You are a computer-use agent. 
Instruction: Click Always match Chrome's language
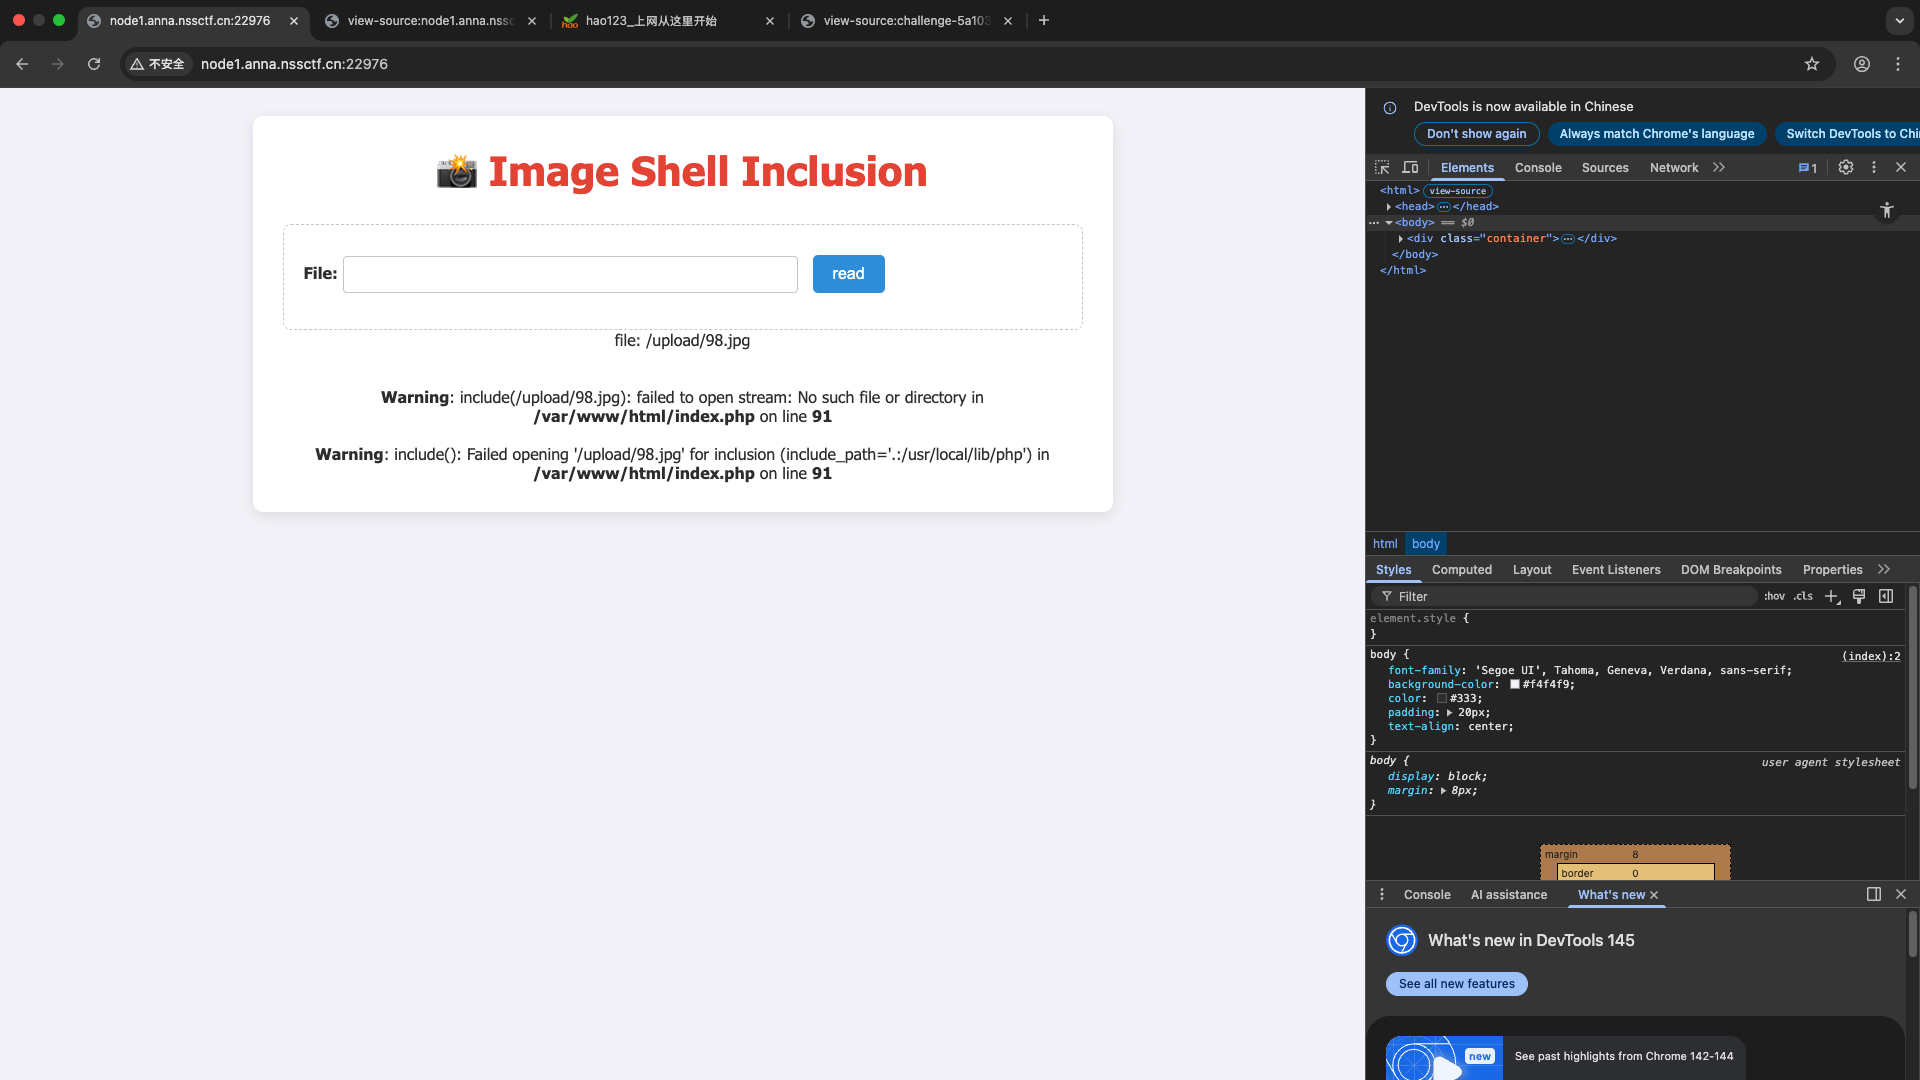pos(1657,134)
